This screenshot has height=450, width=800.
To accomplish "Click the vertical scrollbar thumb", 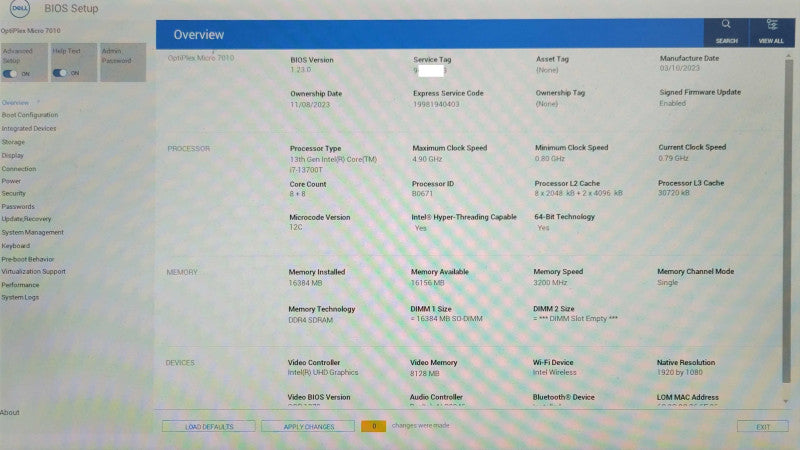I will click(x=788, y=220).
